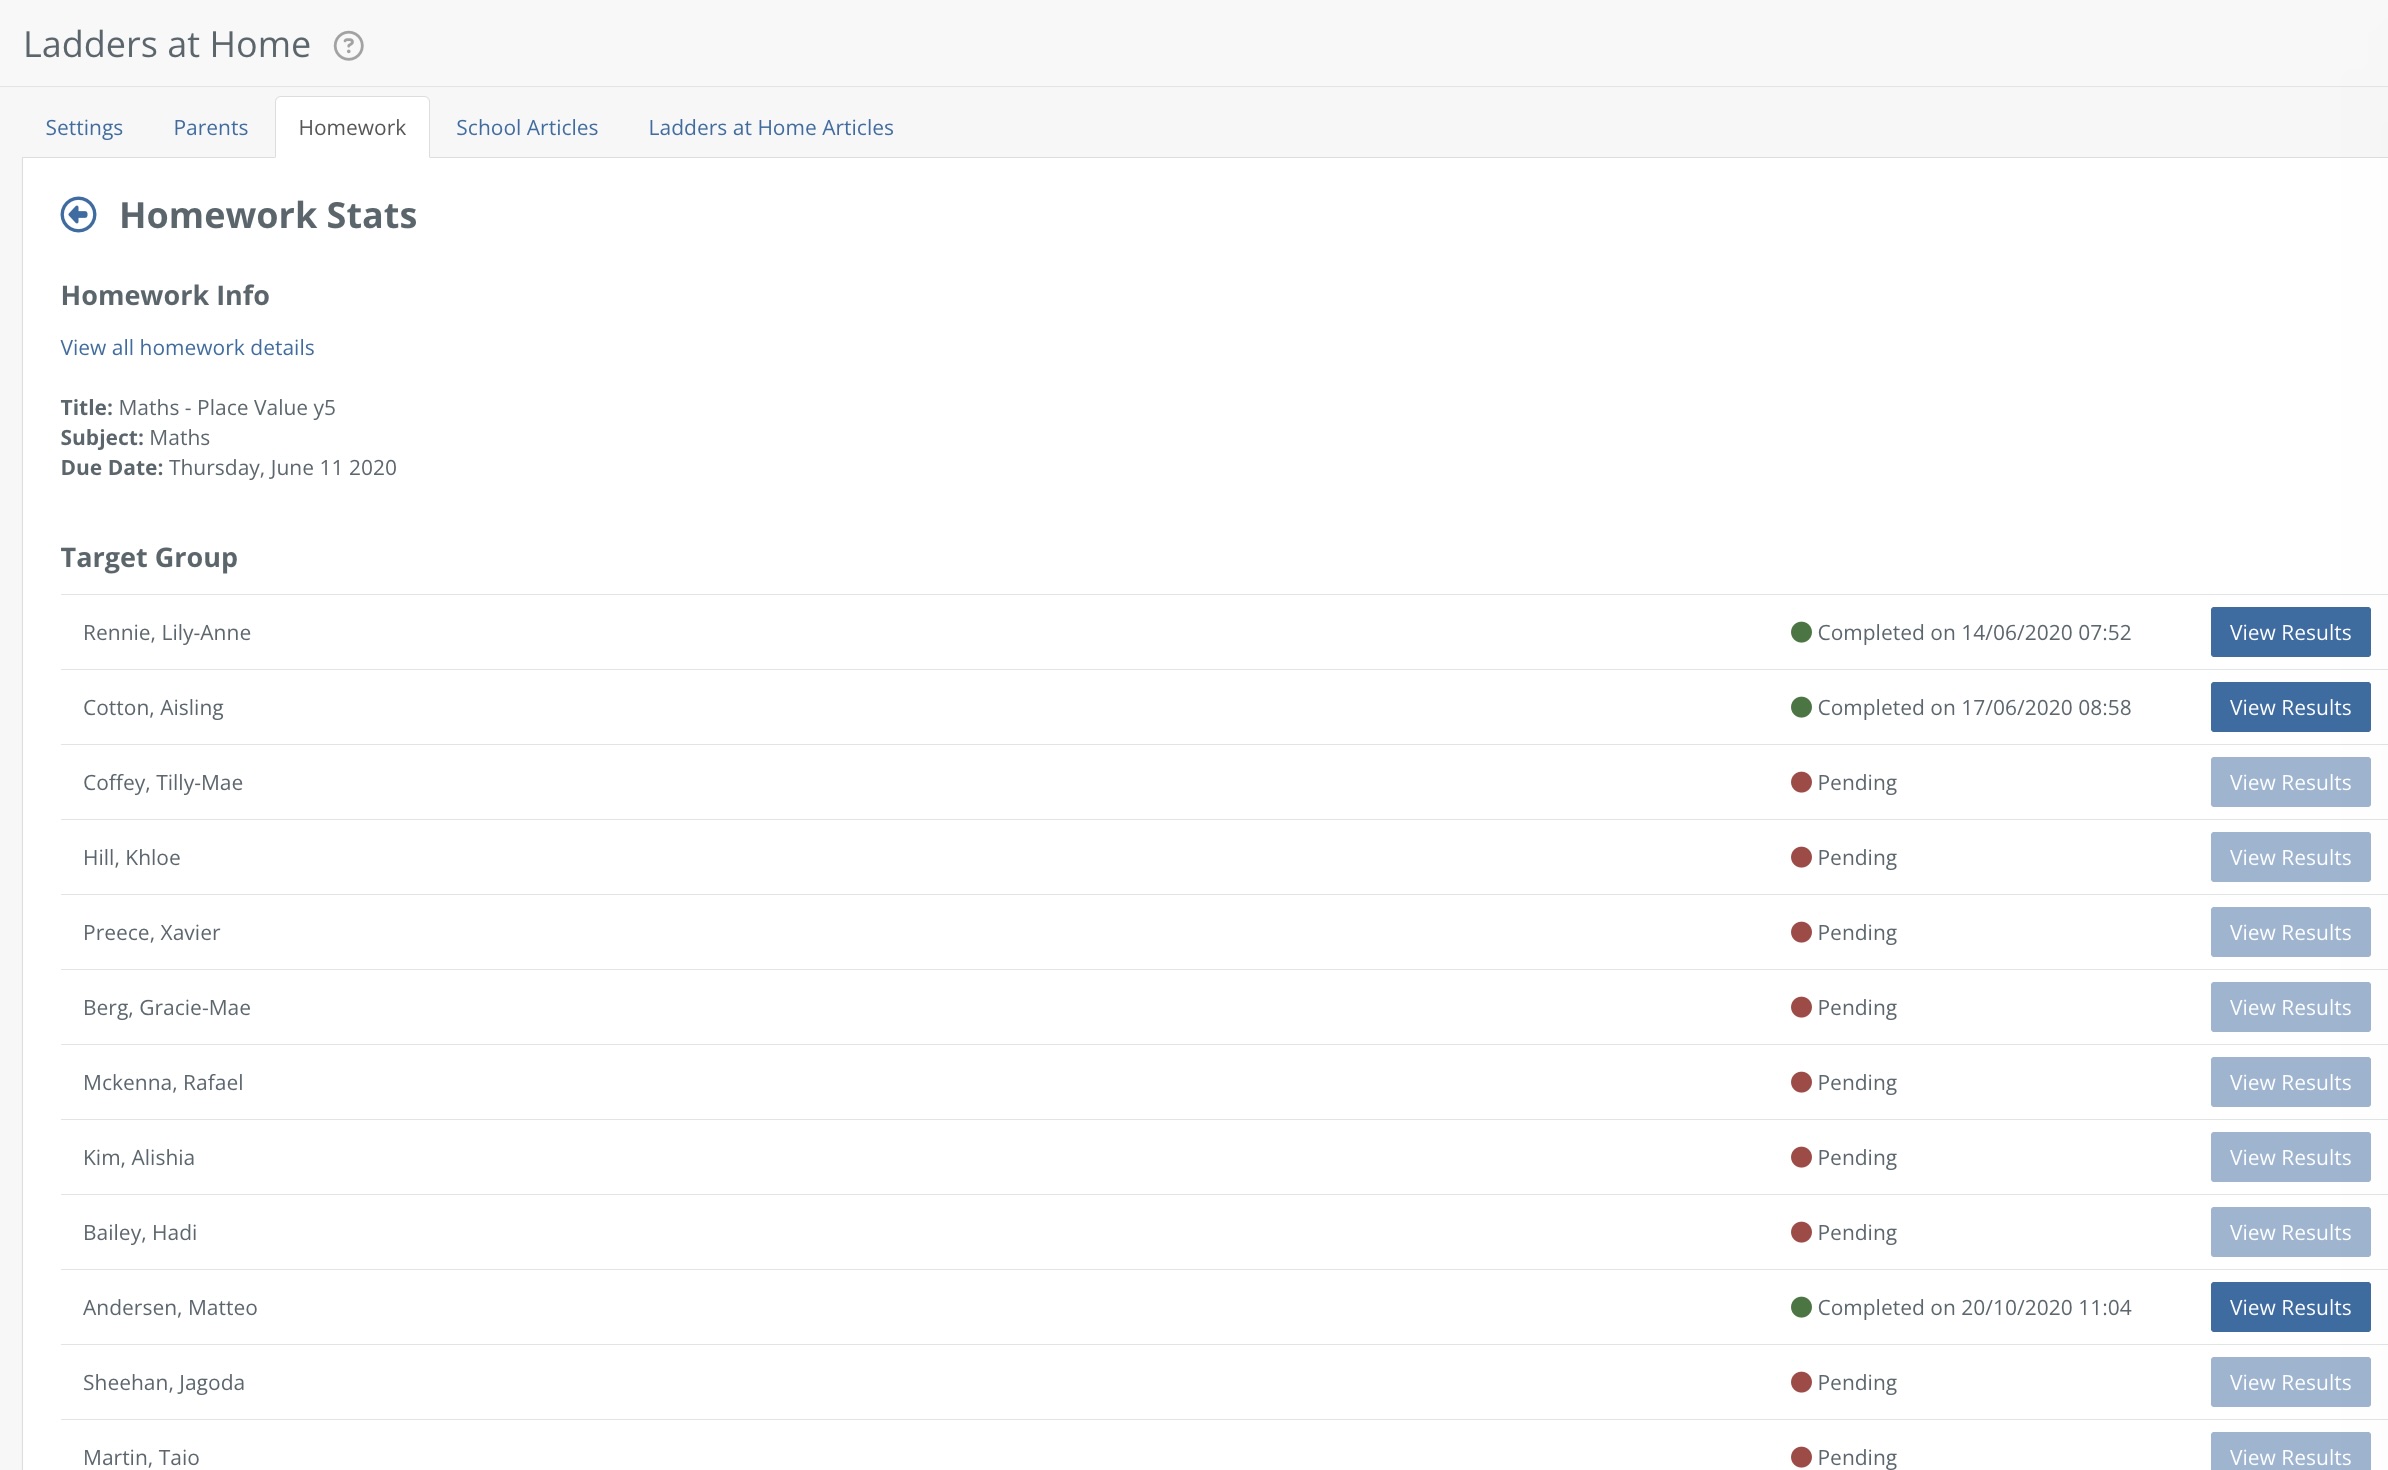
Task: Click the back arrow beside Homework Stats
Action: pyautogui.click(x=79, y=215)
